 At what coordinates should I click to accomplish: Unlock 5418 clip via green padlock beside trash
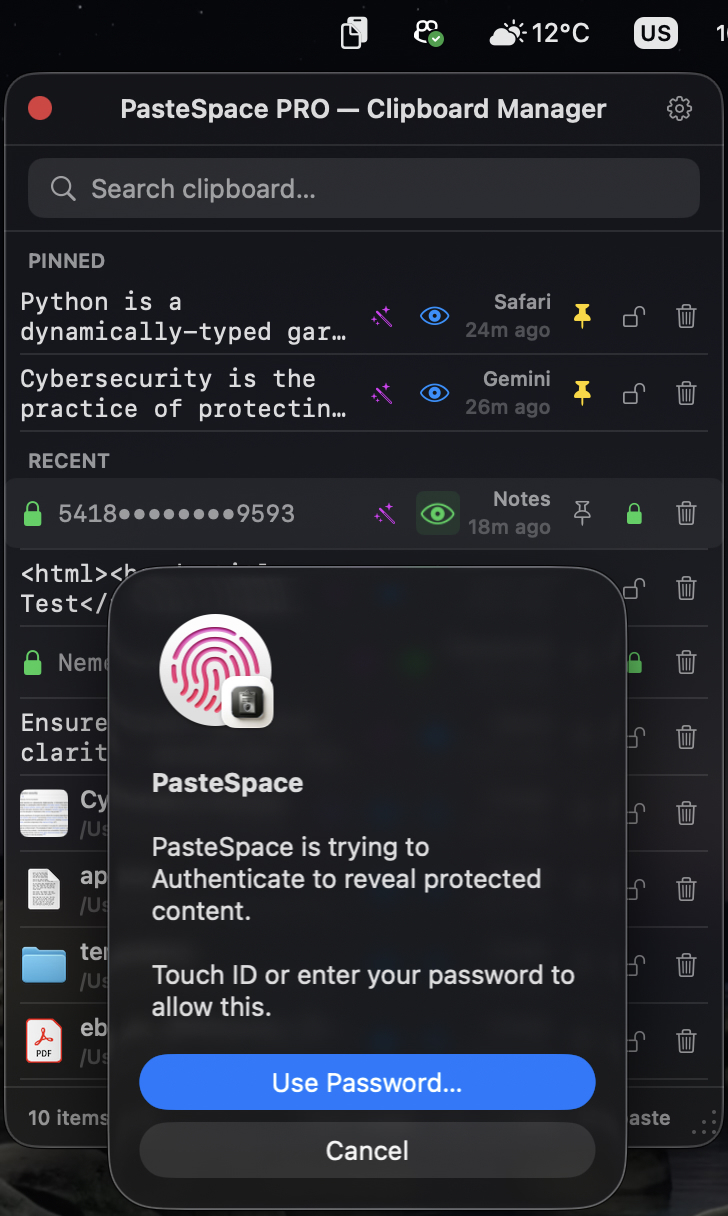click(x=634, y=514)
